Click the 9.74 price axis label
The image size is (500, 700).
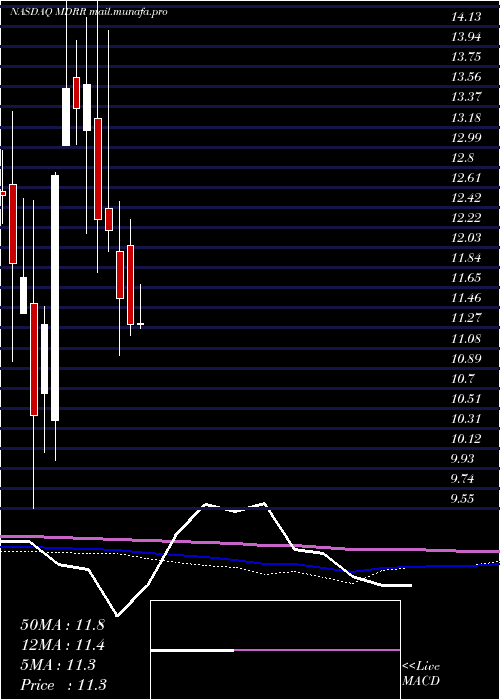(x=463, y=479)
